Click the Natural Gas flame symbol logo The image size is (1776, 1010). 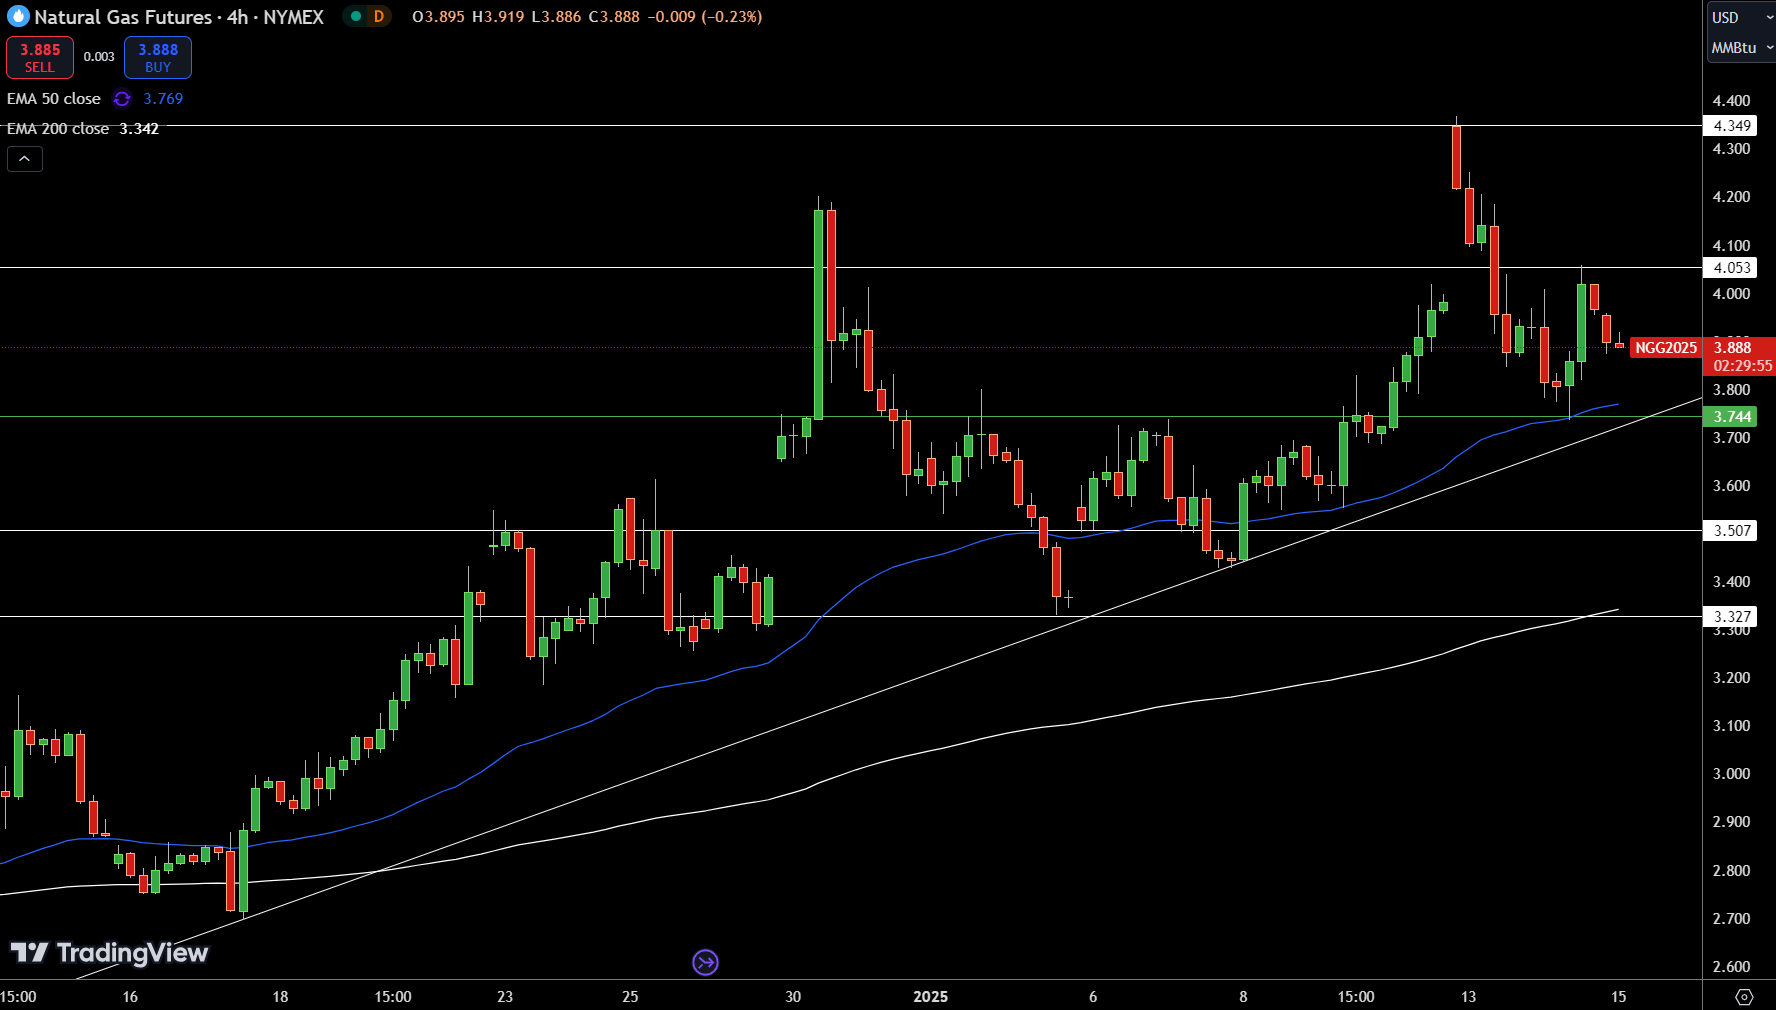point(18,16)
